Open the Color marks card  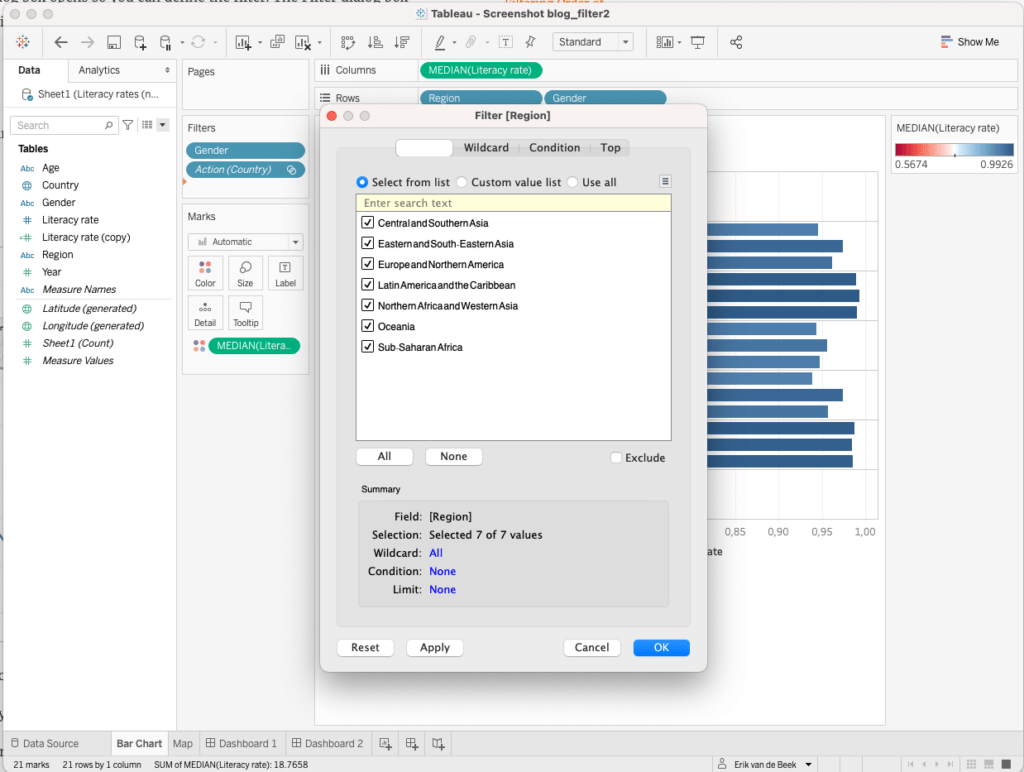[205, 273]
